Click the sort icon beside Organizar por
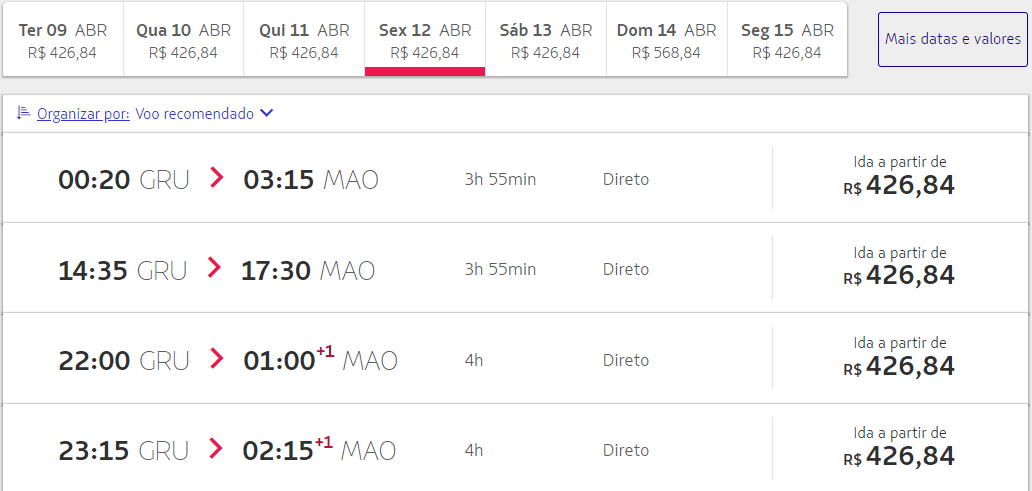The height and width of the screenshot is (491, 1032). point(23,113)
